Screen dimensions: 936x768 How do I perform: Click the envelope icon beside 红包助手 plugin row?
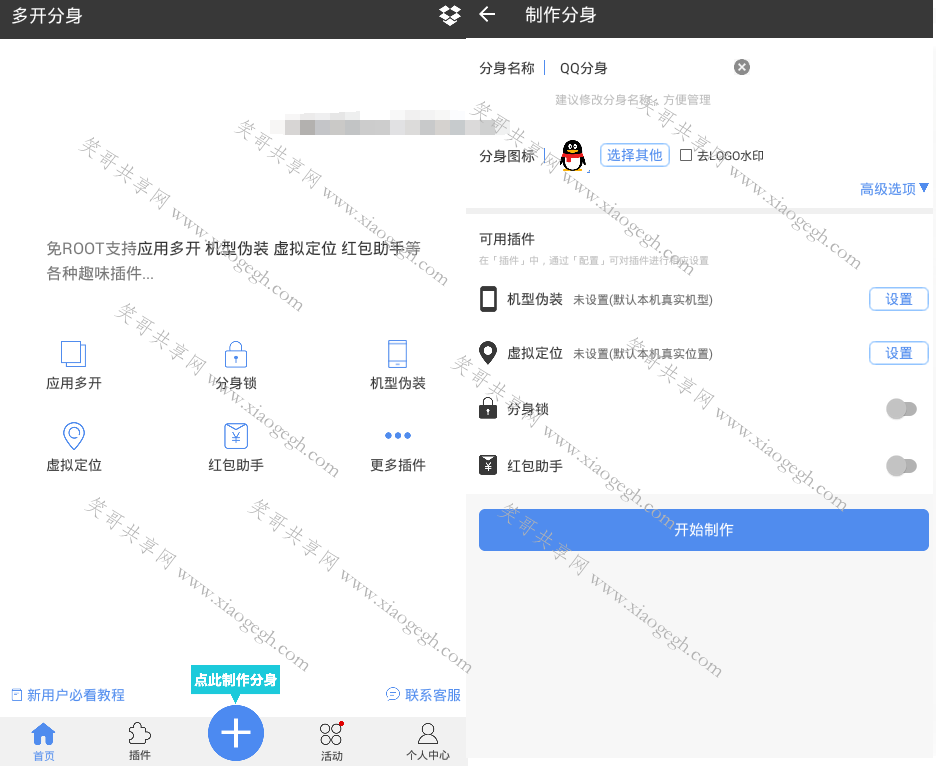tap(488, 465)
